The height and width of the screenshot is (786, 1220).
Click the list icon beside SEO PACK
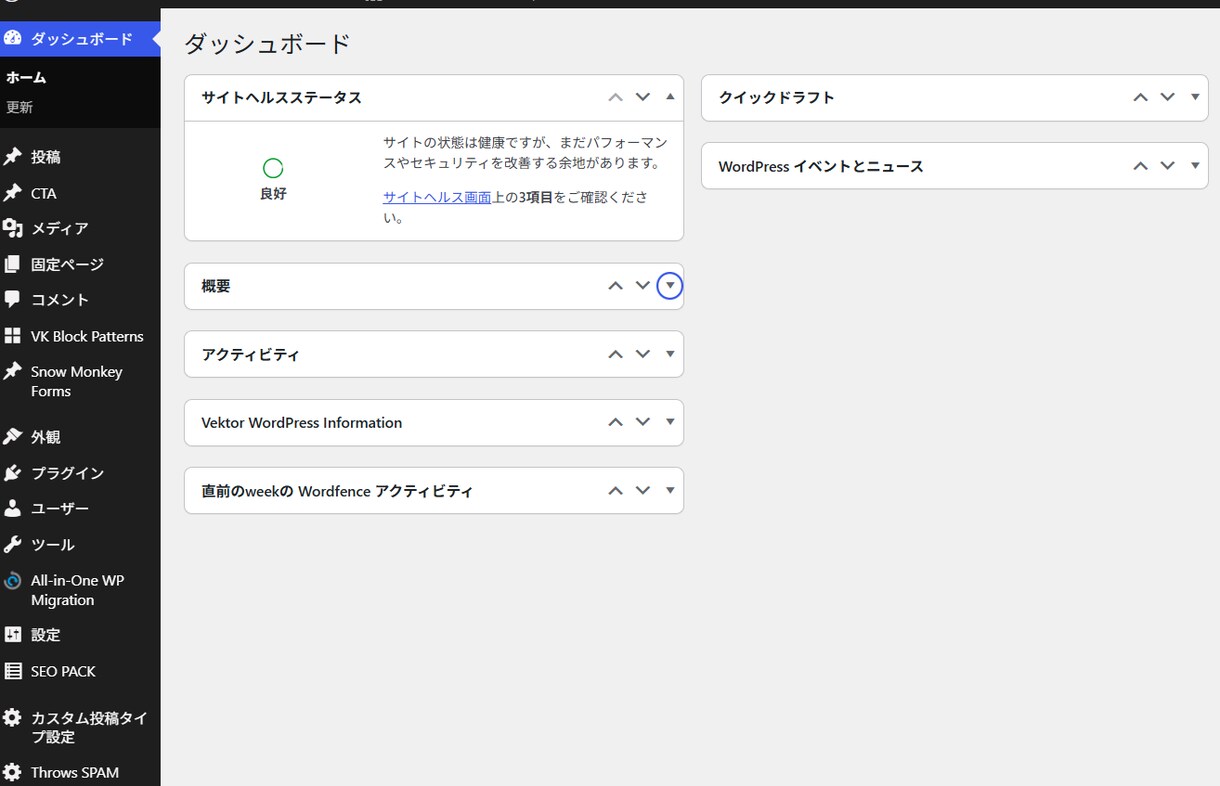point(12,671)
